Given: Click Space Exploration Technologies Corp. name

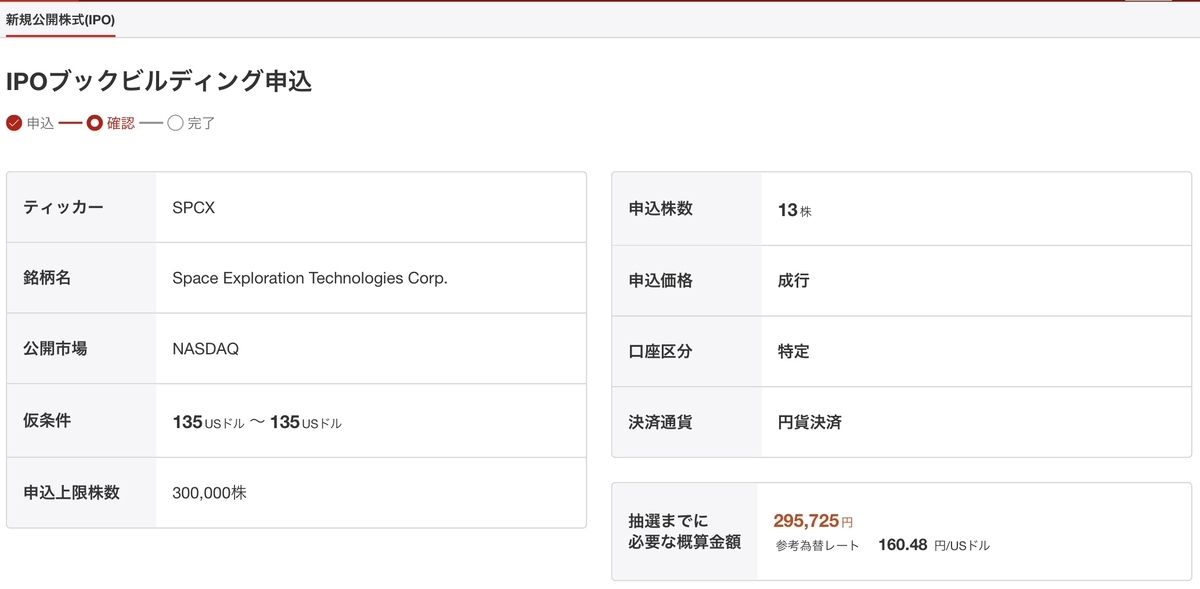Looking at the screenshot, I should pos(310,278).
